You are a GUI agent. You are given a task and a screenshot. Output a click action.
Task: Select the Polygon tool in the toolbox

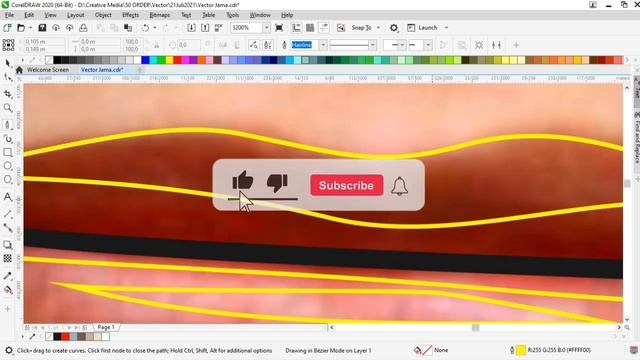[x=8, y=180]
